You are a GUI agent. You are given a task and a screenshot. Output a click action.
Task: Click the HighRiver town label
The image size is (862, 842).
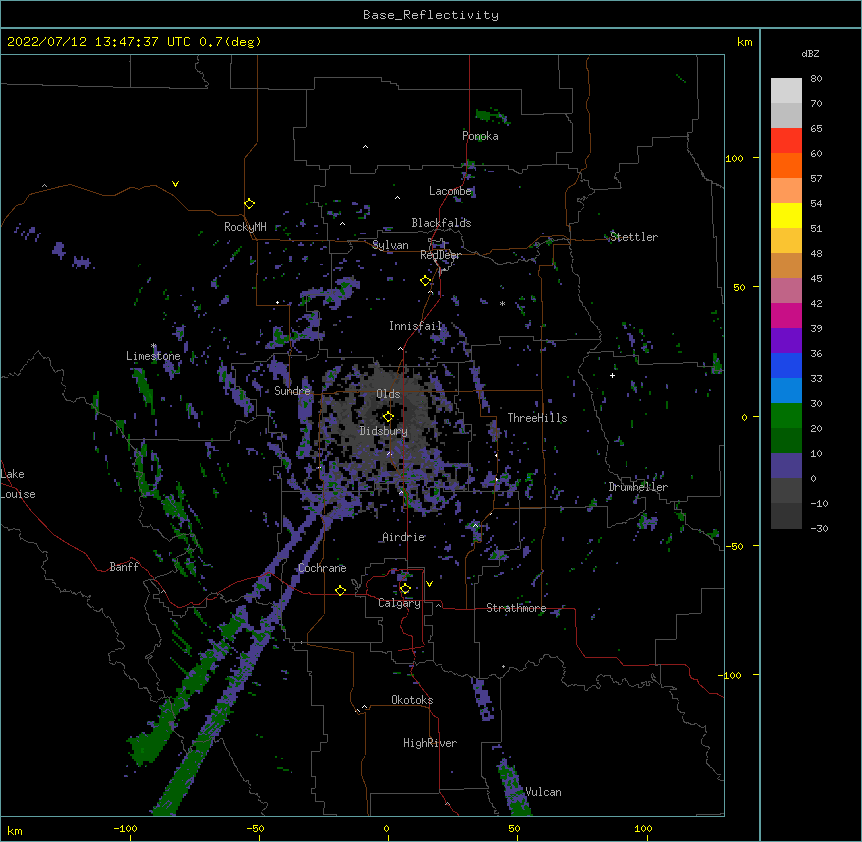pos(430,743)
